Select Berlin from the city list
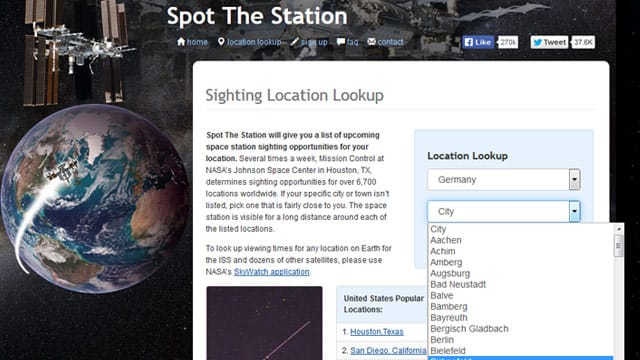 pyautogui.click(x=442, y=340)
